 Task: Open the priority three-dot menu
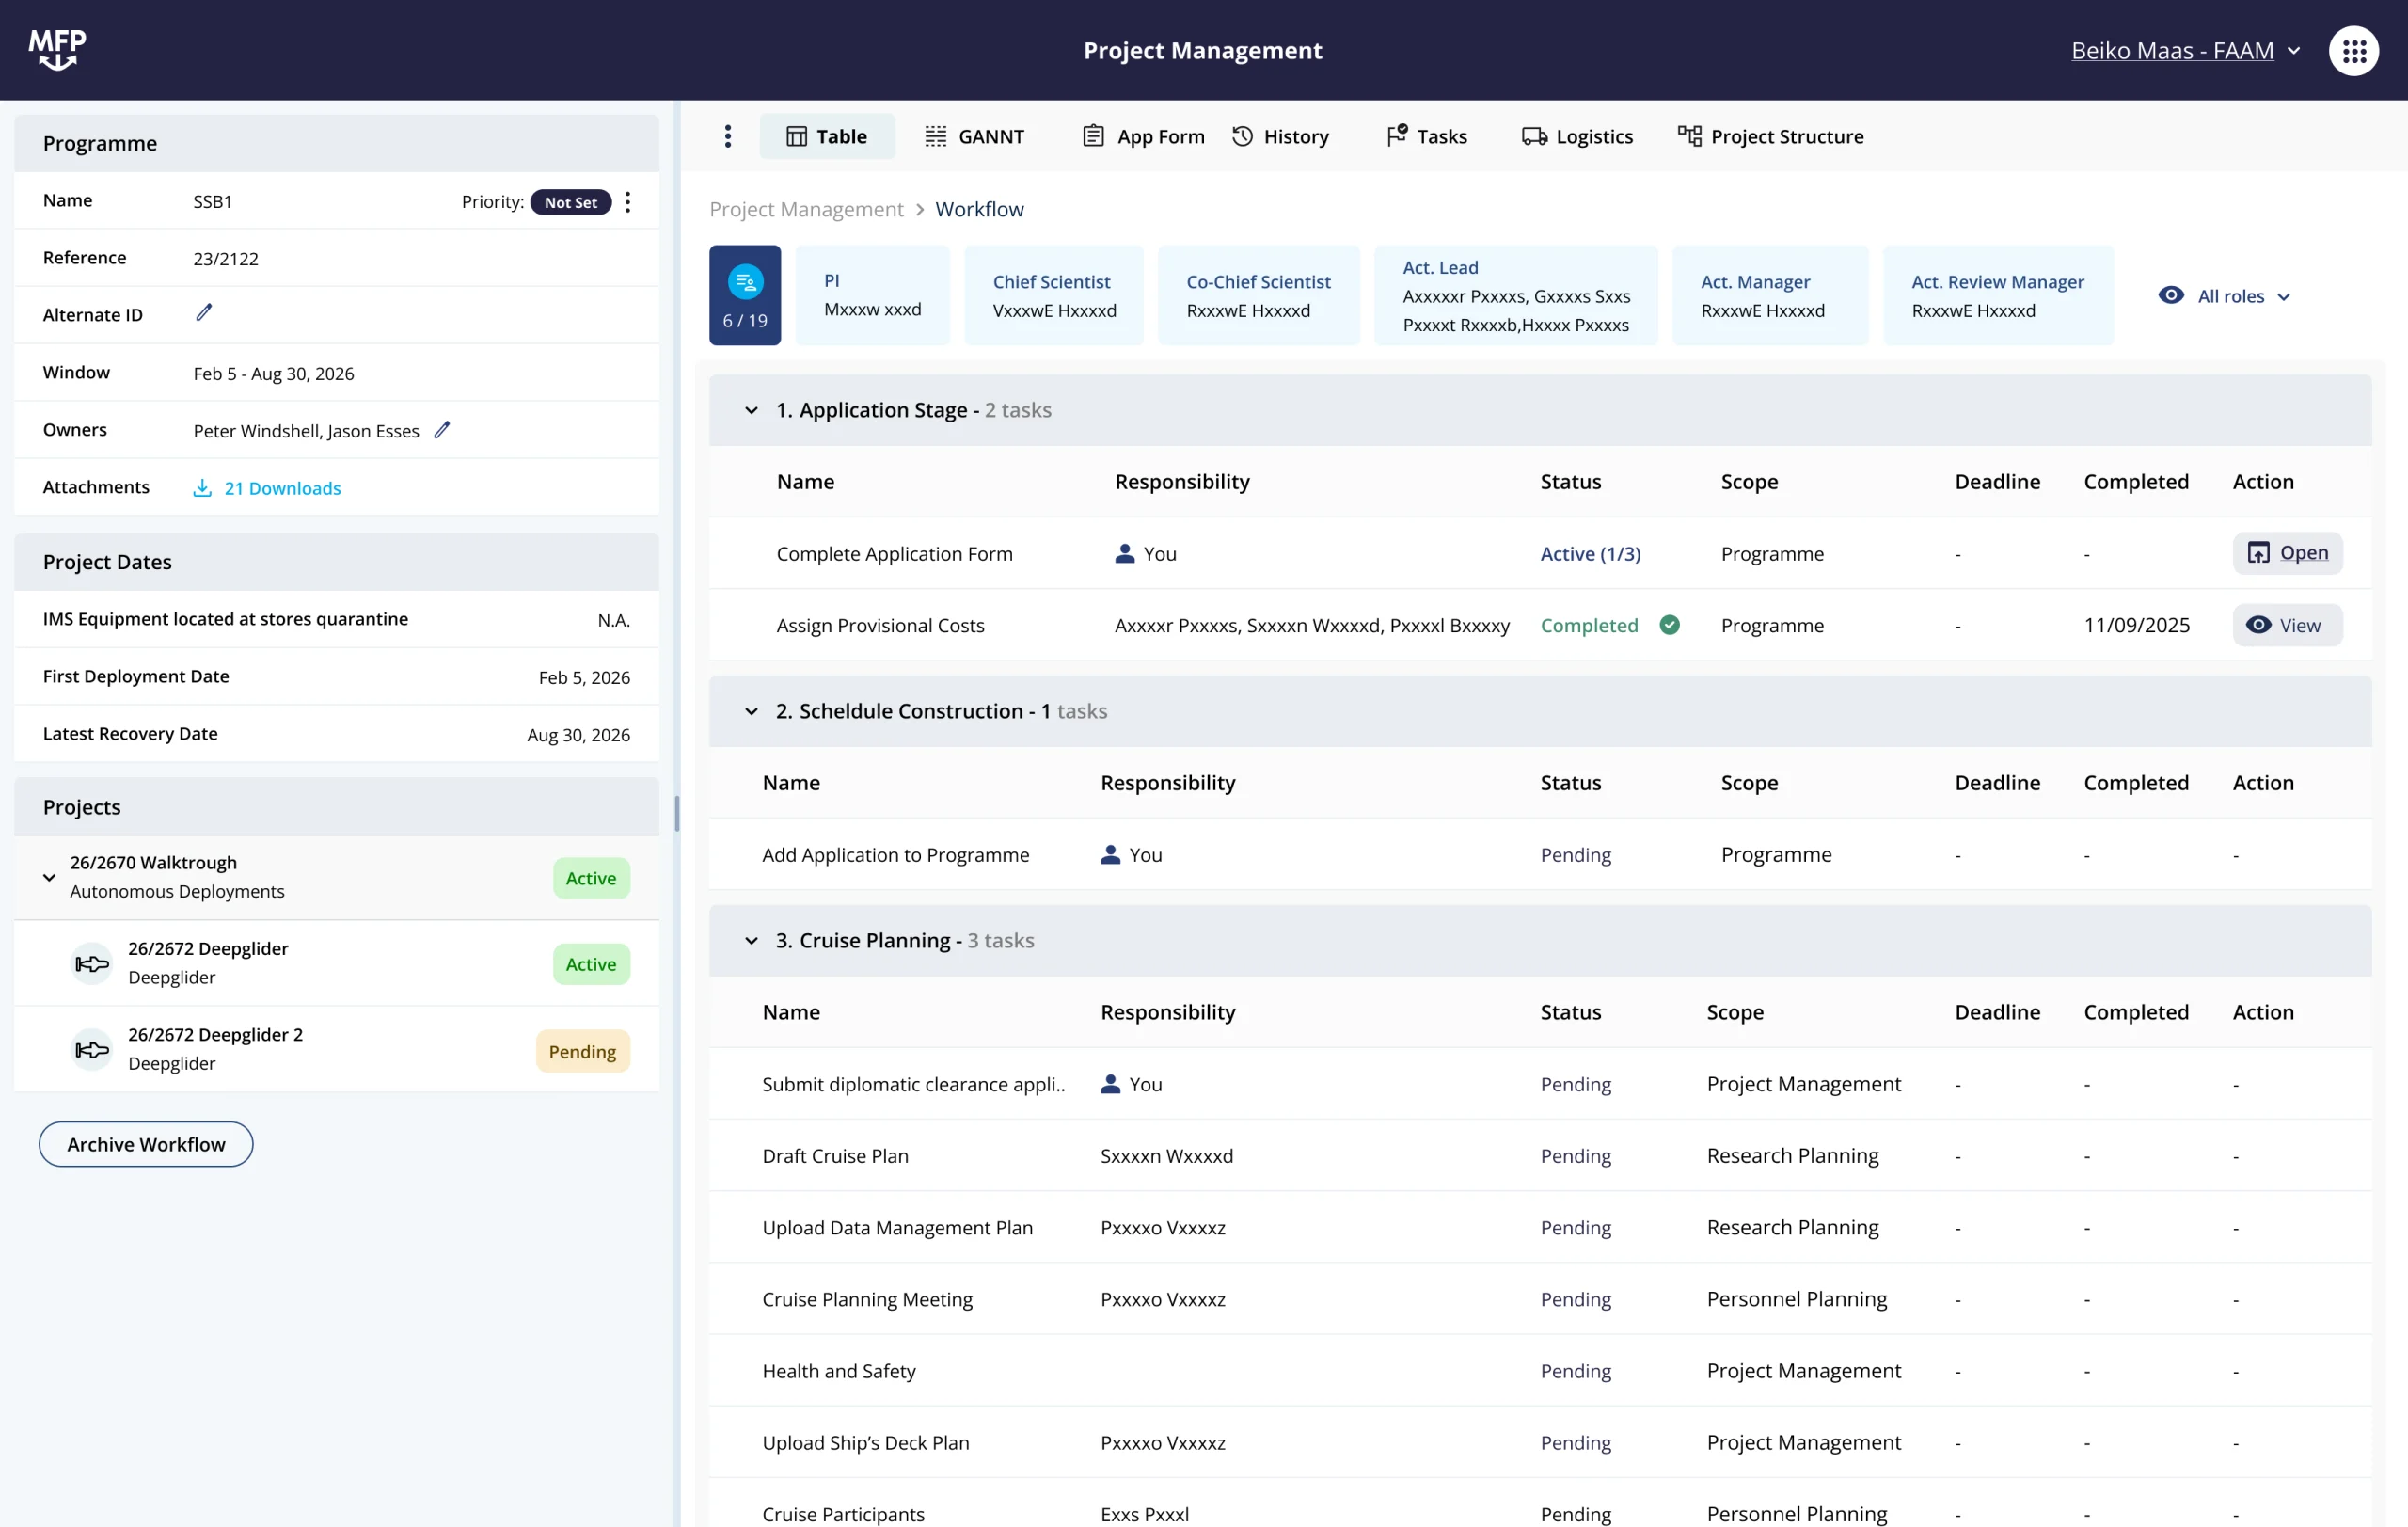pyautogui.click(x=628, y=202)
